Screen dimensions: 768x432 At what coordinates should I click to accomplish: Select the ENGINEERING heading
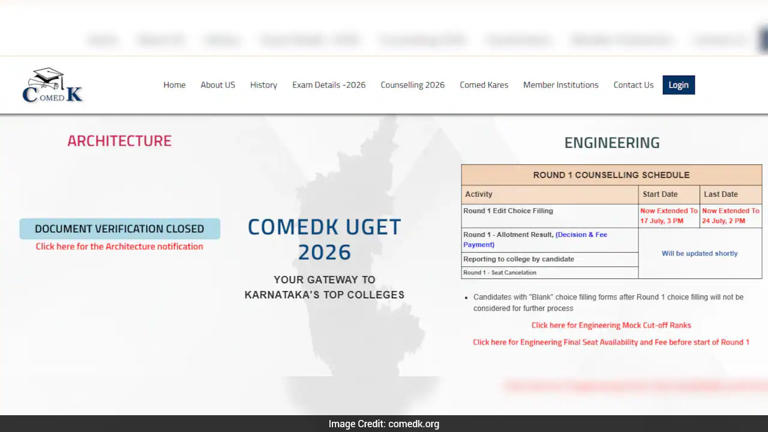tap(612, 143)
